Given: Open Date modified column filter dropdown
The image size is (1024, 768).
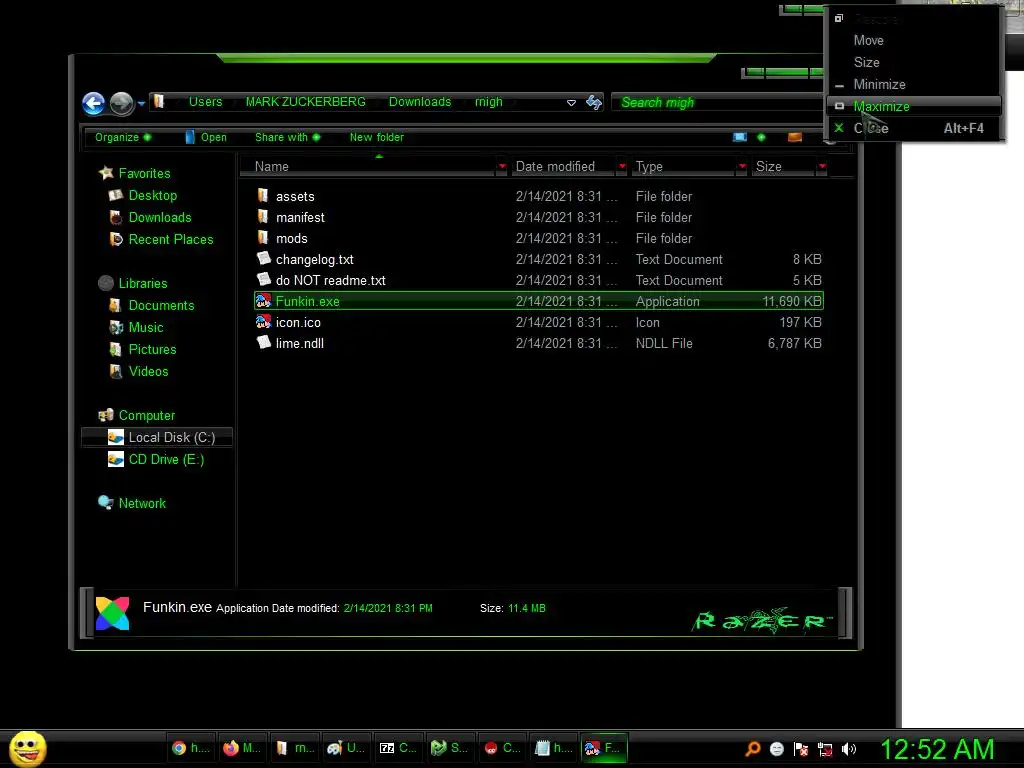Looking at the screenshot, I should [x=622, y=167].
